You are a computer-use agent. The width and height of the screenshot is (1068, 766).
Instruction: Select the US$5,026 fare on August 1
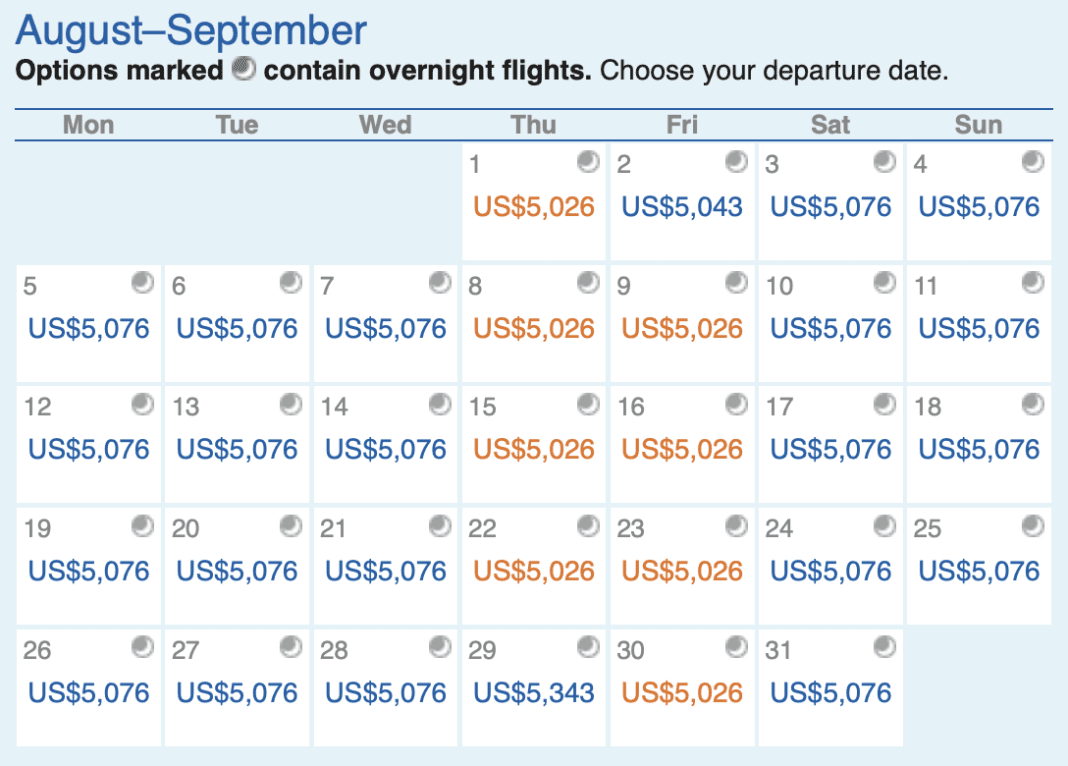(535, 206)
